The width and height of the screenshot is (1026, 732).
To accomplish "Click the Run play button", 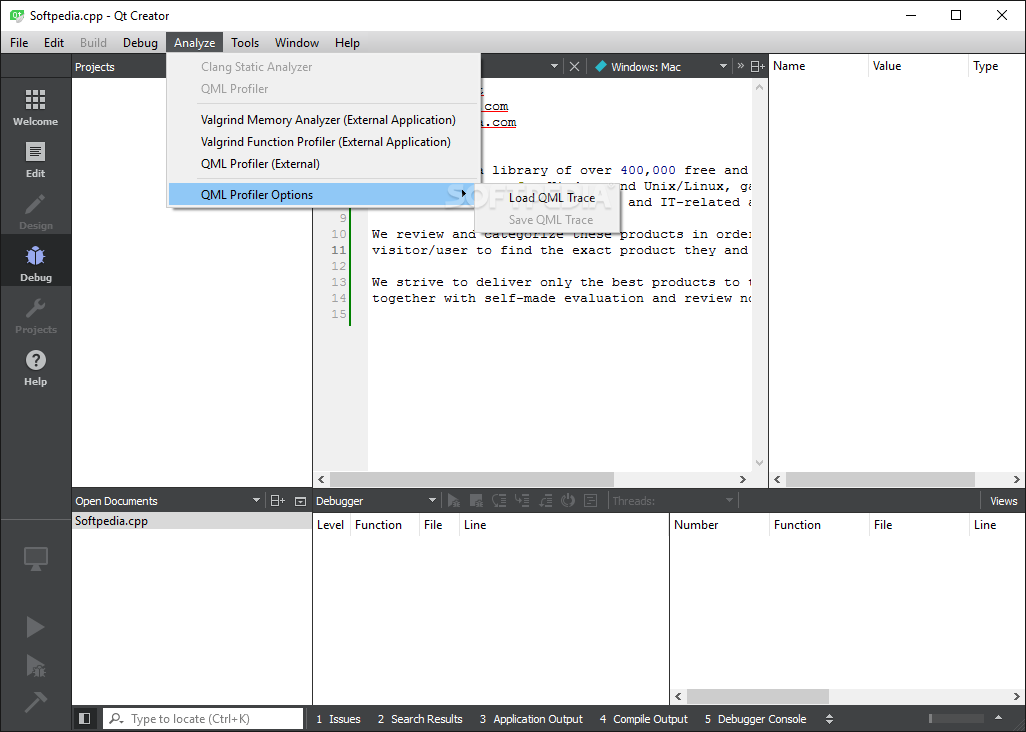I will pos(35,627).
